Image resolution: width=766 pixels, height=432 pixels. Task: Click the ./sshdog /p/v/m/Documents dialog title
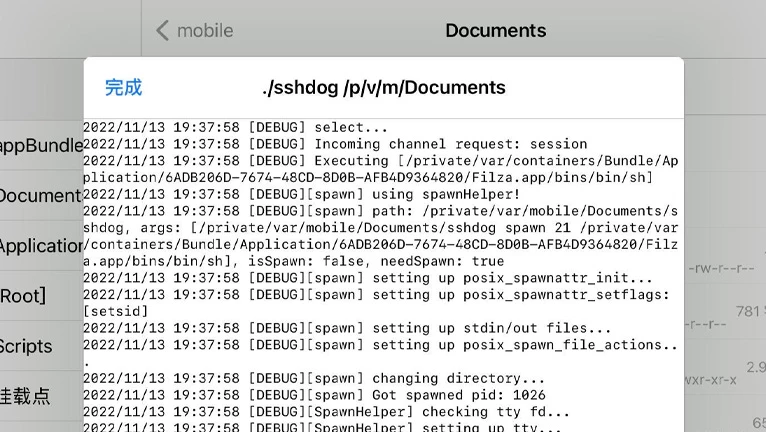point(383,87)
